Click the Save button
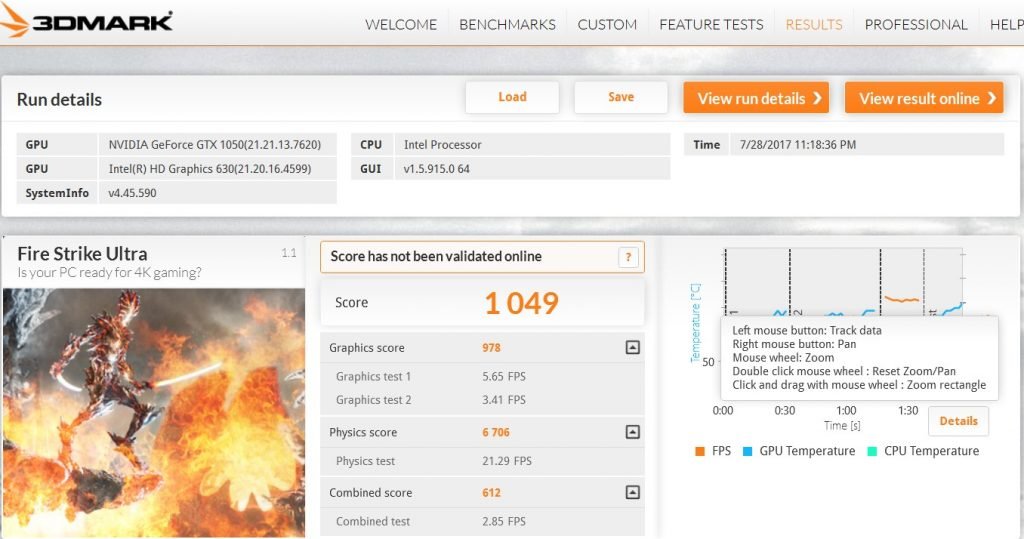The image size is (1024, 539). click(x=621, y=97)
